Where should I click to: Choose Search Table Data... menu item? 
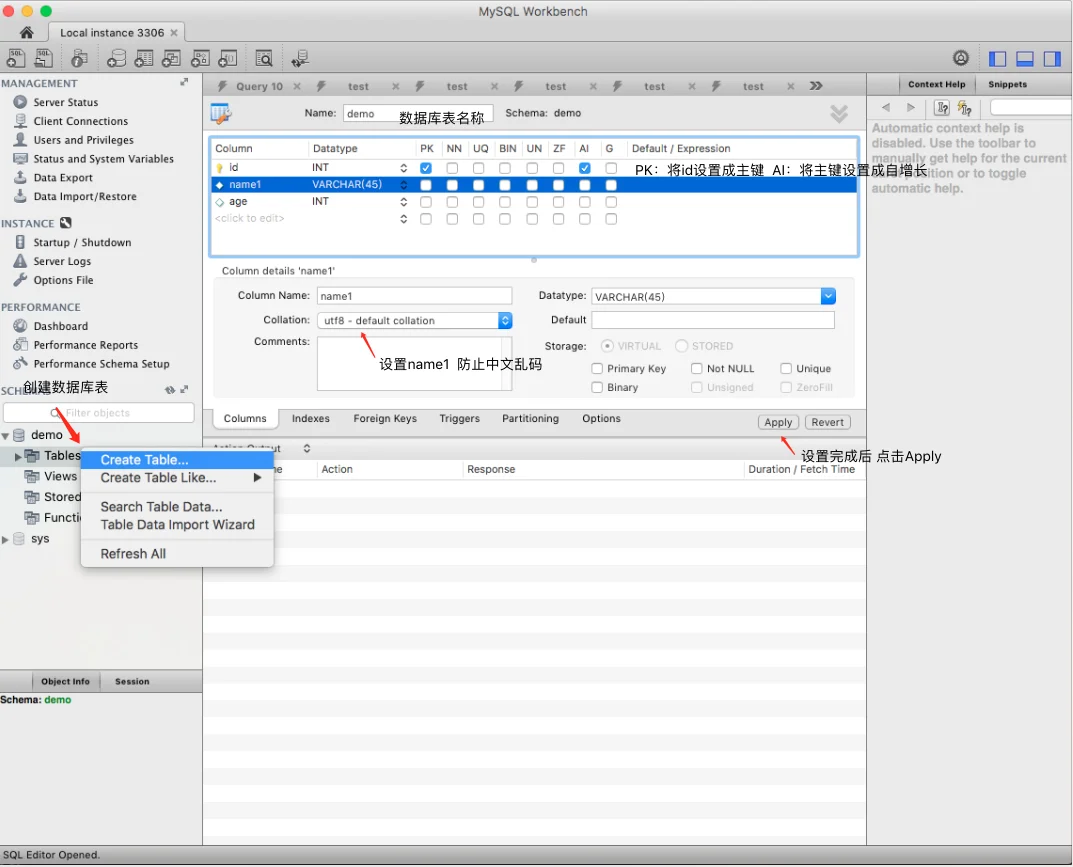(177, 507)
